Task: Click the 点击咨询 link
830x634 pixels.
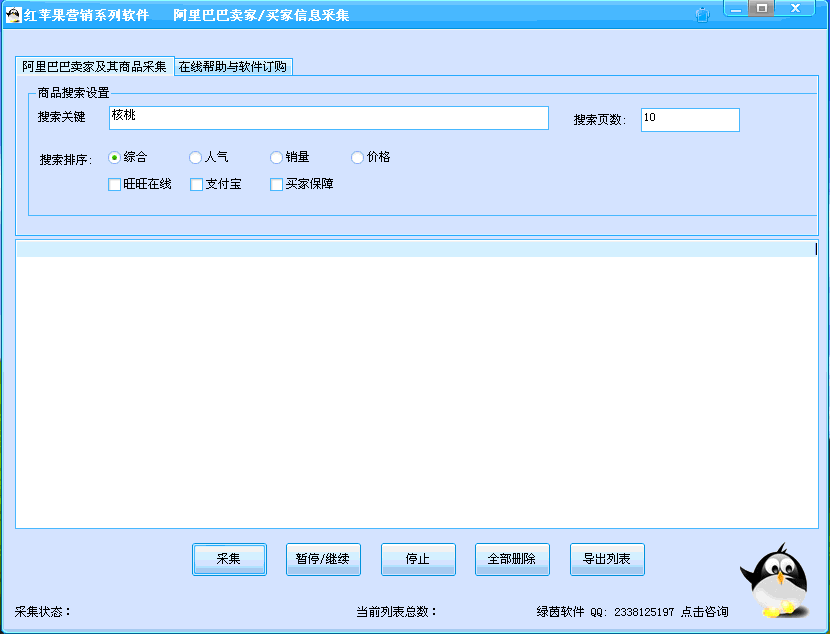Action: pos(705,612)
